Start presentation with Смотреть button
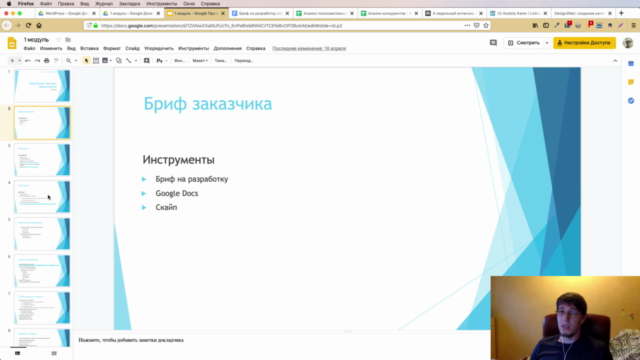The width and height of the screenshot is (640, 360). coord(524,42)
